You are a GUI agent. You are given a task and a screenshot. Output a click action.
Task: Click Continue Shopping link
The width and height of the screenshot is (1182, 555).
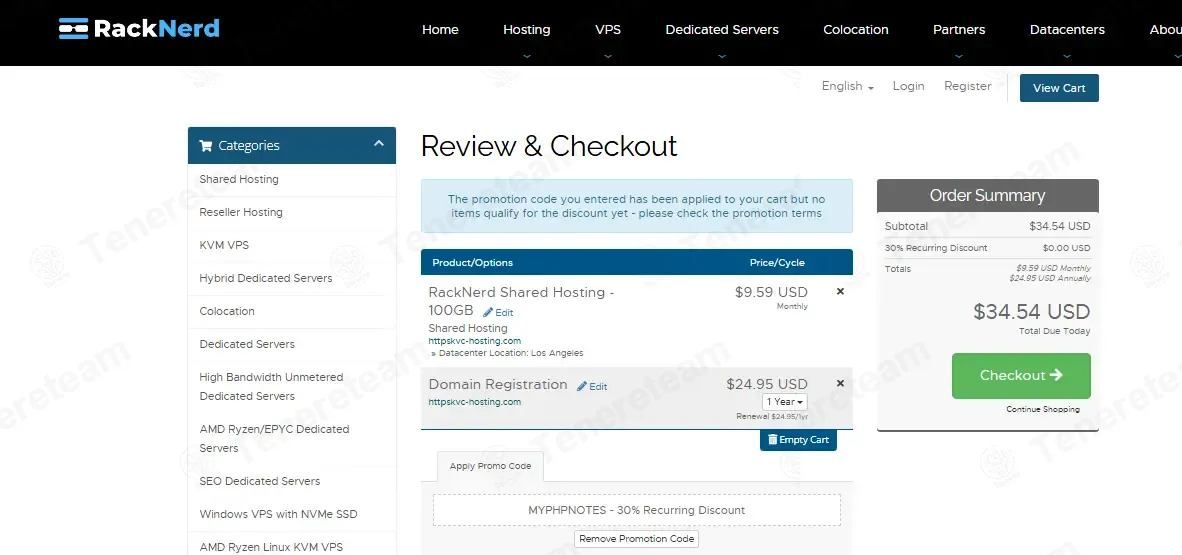coord(1043,409)
